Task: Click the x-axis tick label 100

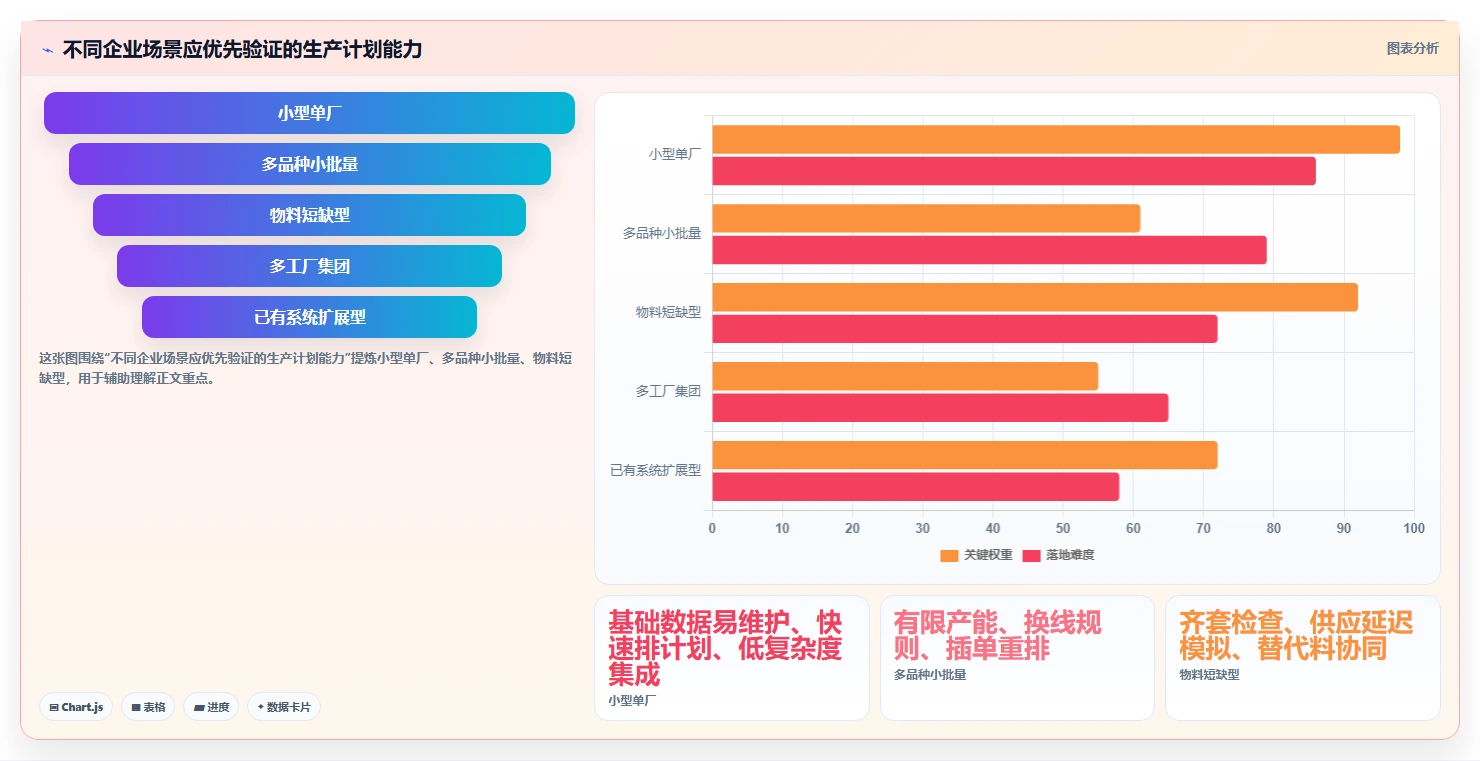Action: tap(1414, 528)
